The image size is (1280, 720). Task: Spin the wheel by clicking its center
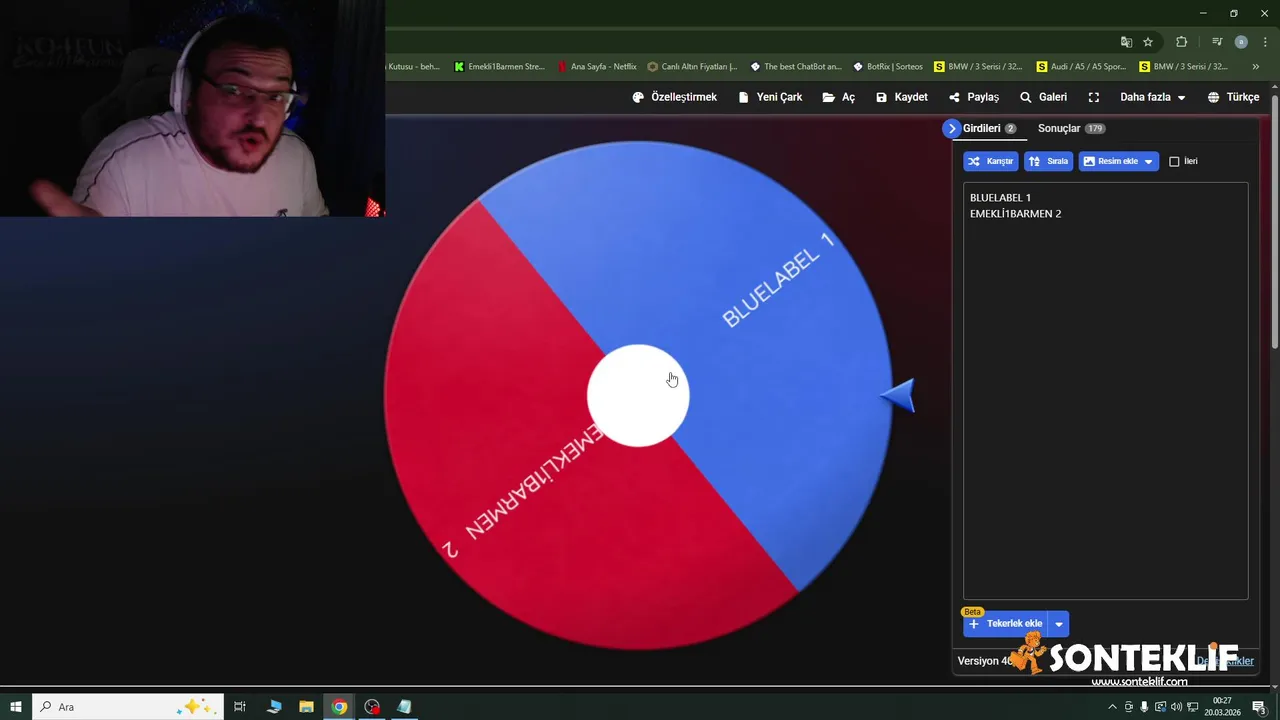(638, 396)
